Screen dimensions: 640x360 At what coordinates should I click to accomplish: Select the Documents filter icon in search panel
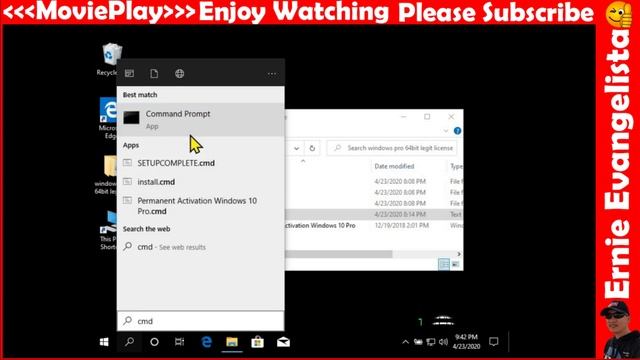click(154, 73)
